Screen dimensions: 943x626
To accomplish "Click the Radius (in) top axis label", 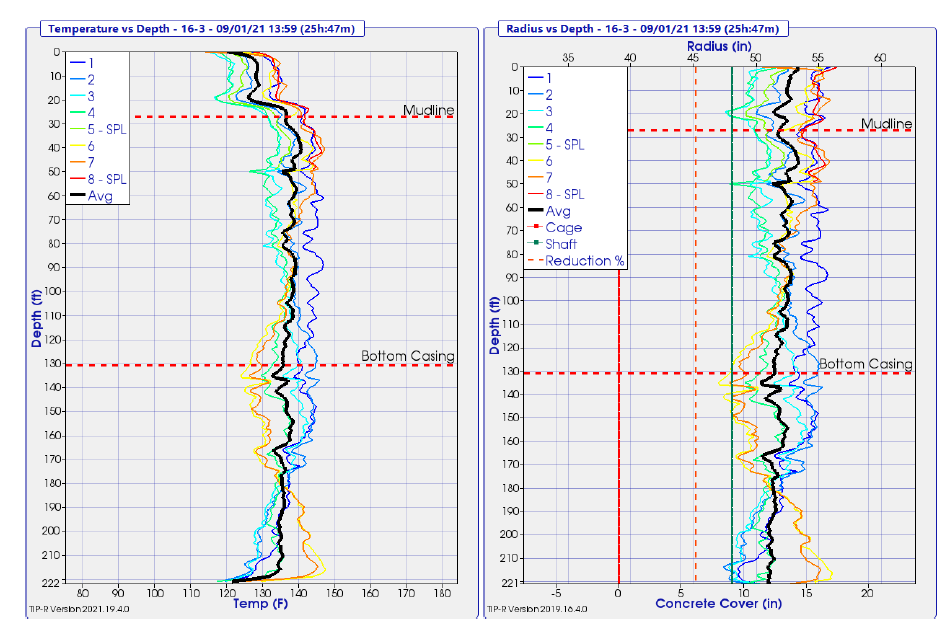I will 719,47.
